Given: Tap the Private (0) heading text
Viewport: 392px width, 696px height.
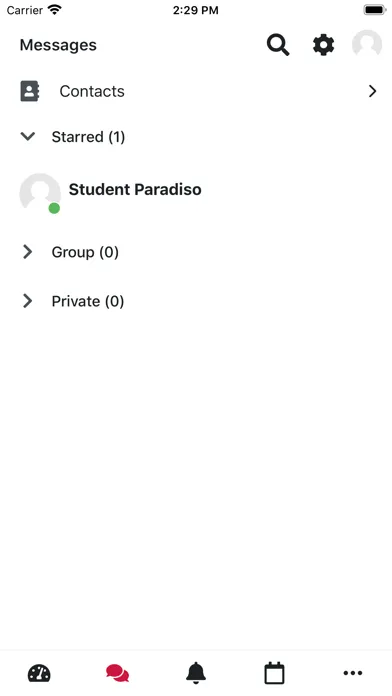Looking at the screenshot, I should (x=88, y=301).
